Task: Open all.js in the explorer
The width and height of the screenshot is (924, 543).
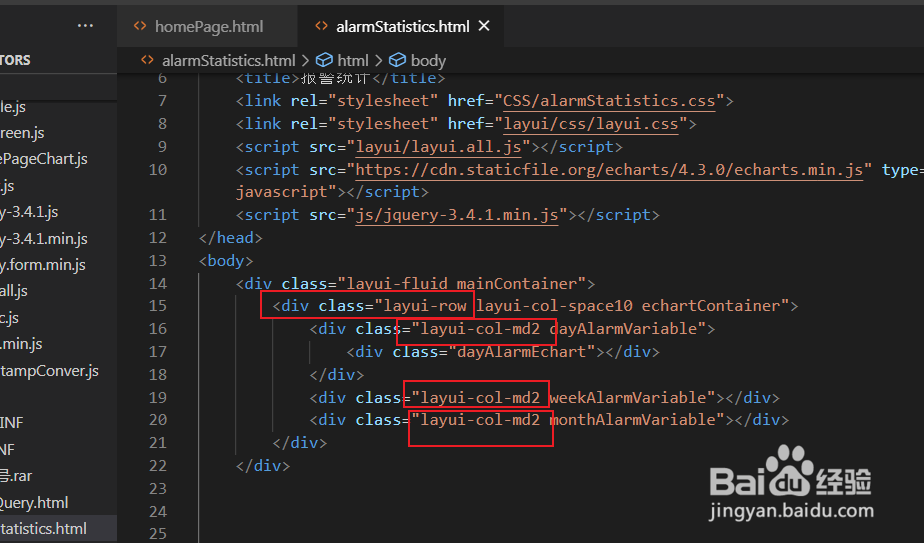Action: click(x=14, y=291)
